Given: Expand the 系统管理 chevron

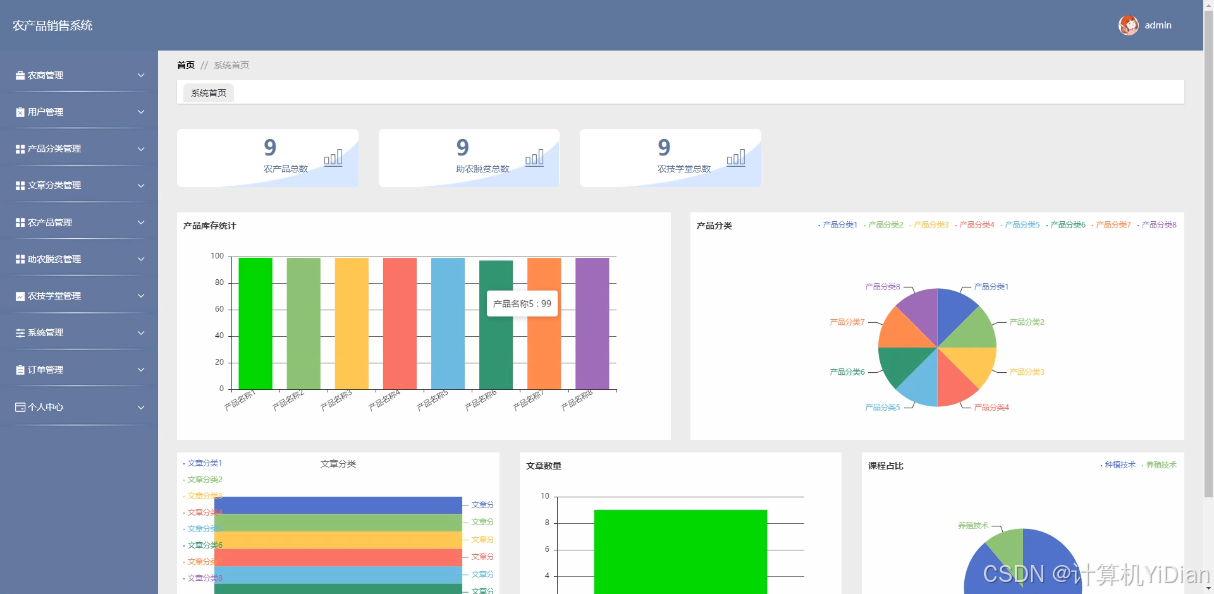Looking at the screenshot, I should [141, 333].
